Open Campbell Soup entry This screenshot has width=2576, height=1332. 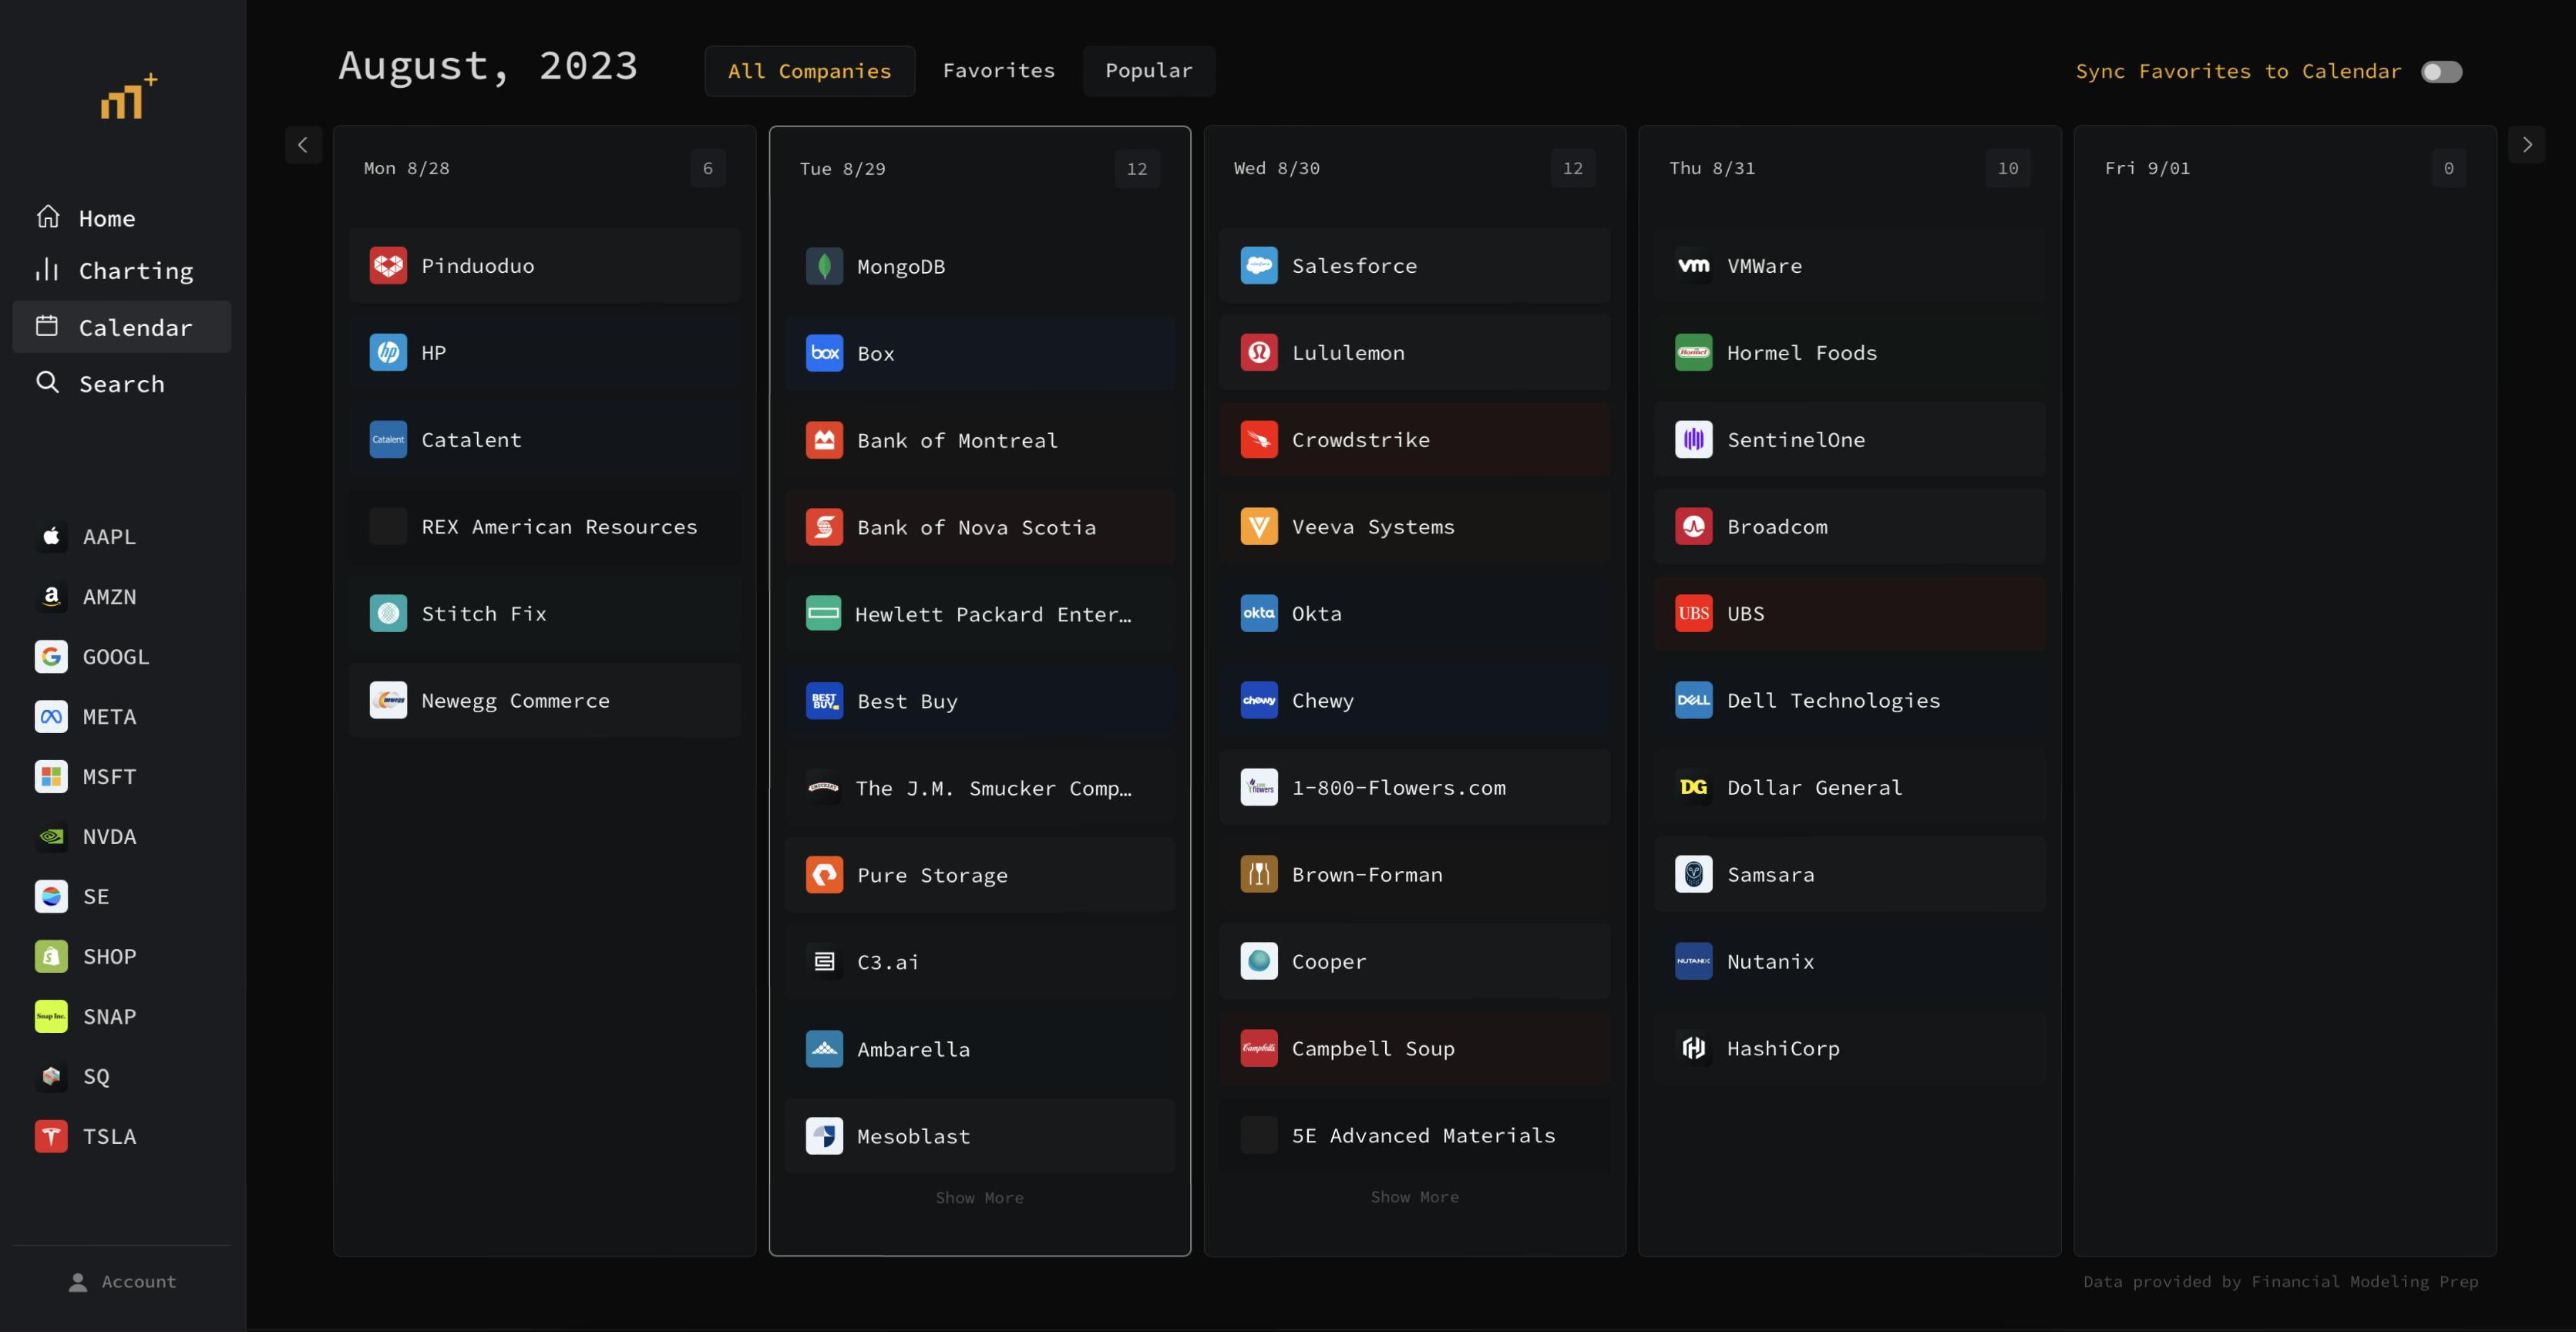1415,1049
